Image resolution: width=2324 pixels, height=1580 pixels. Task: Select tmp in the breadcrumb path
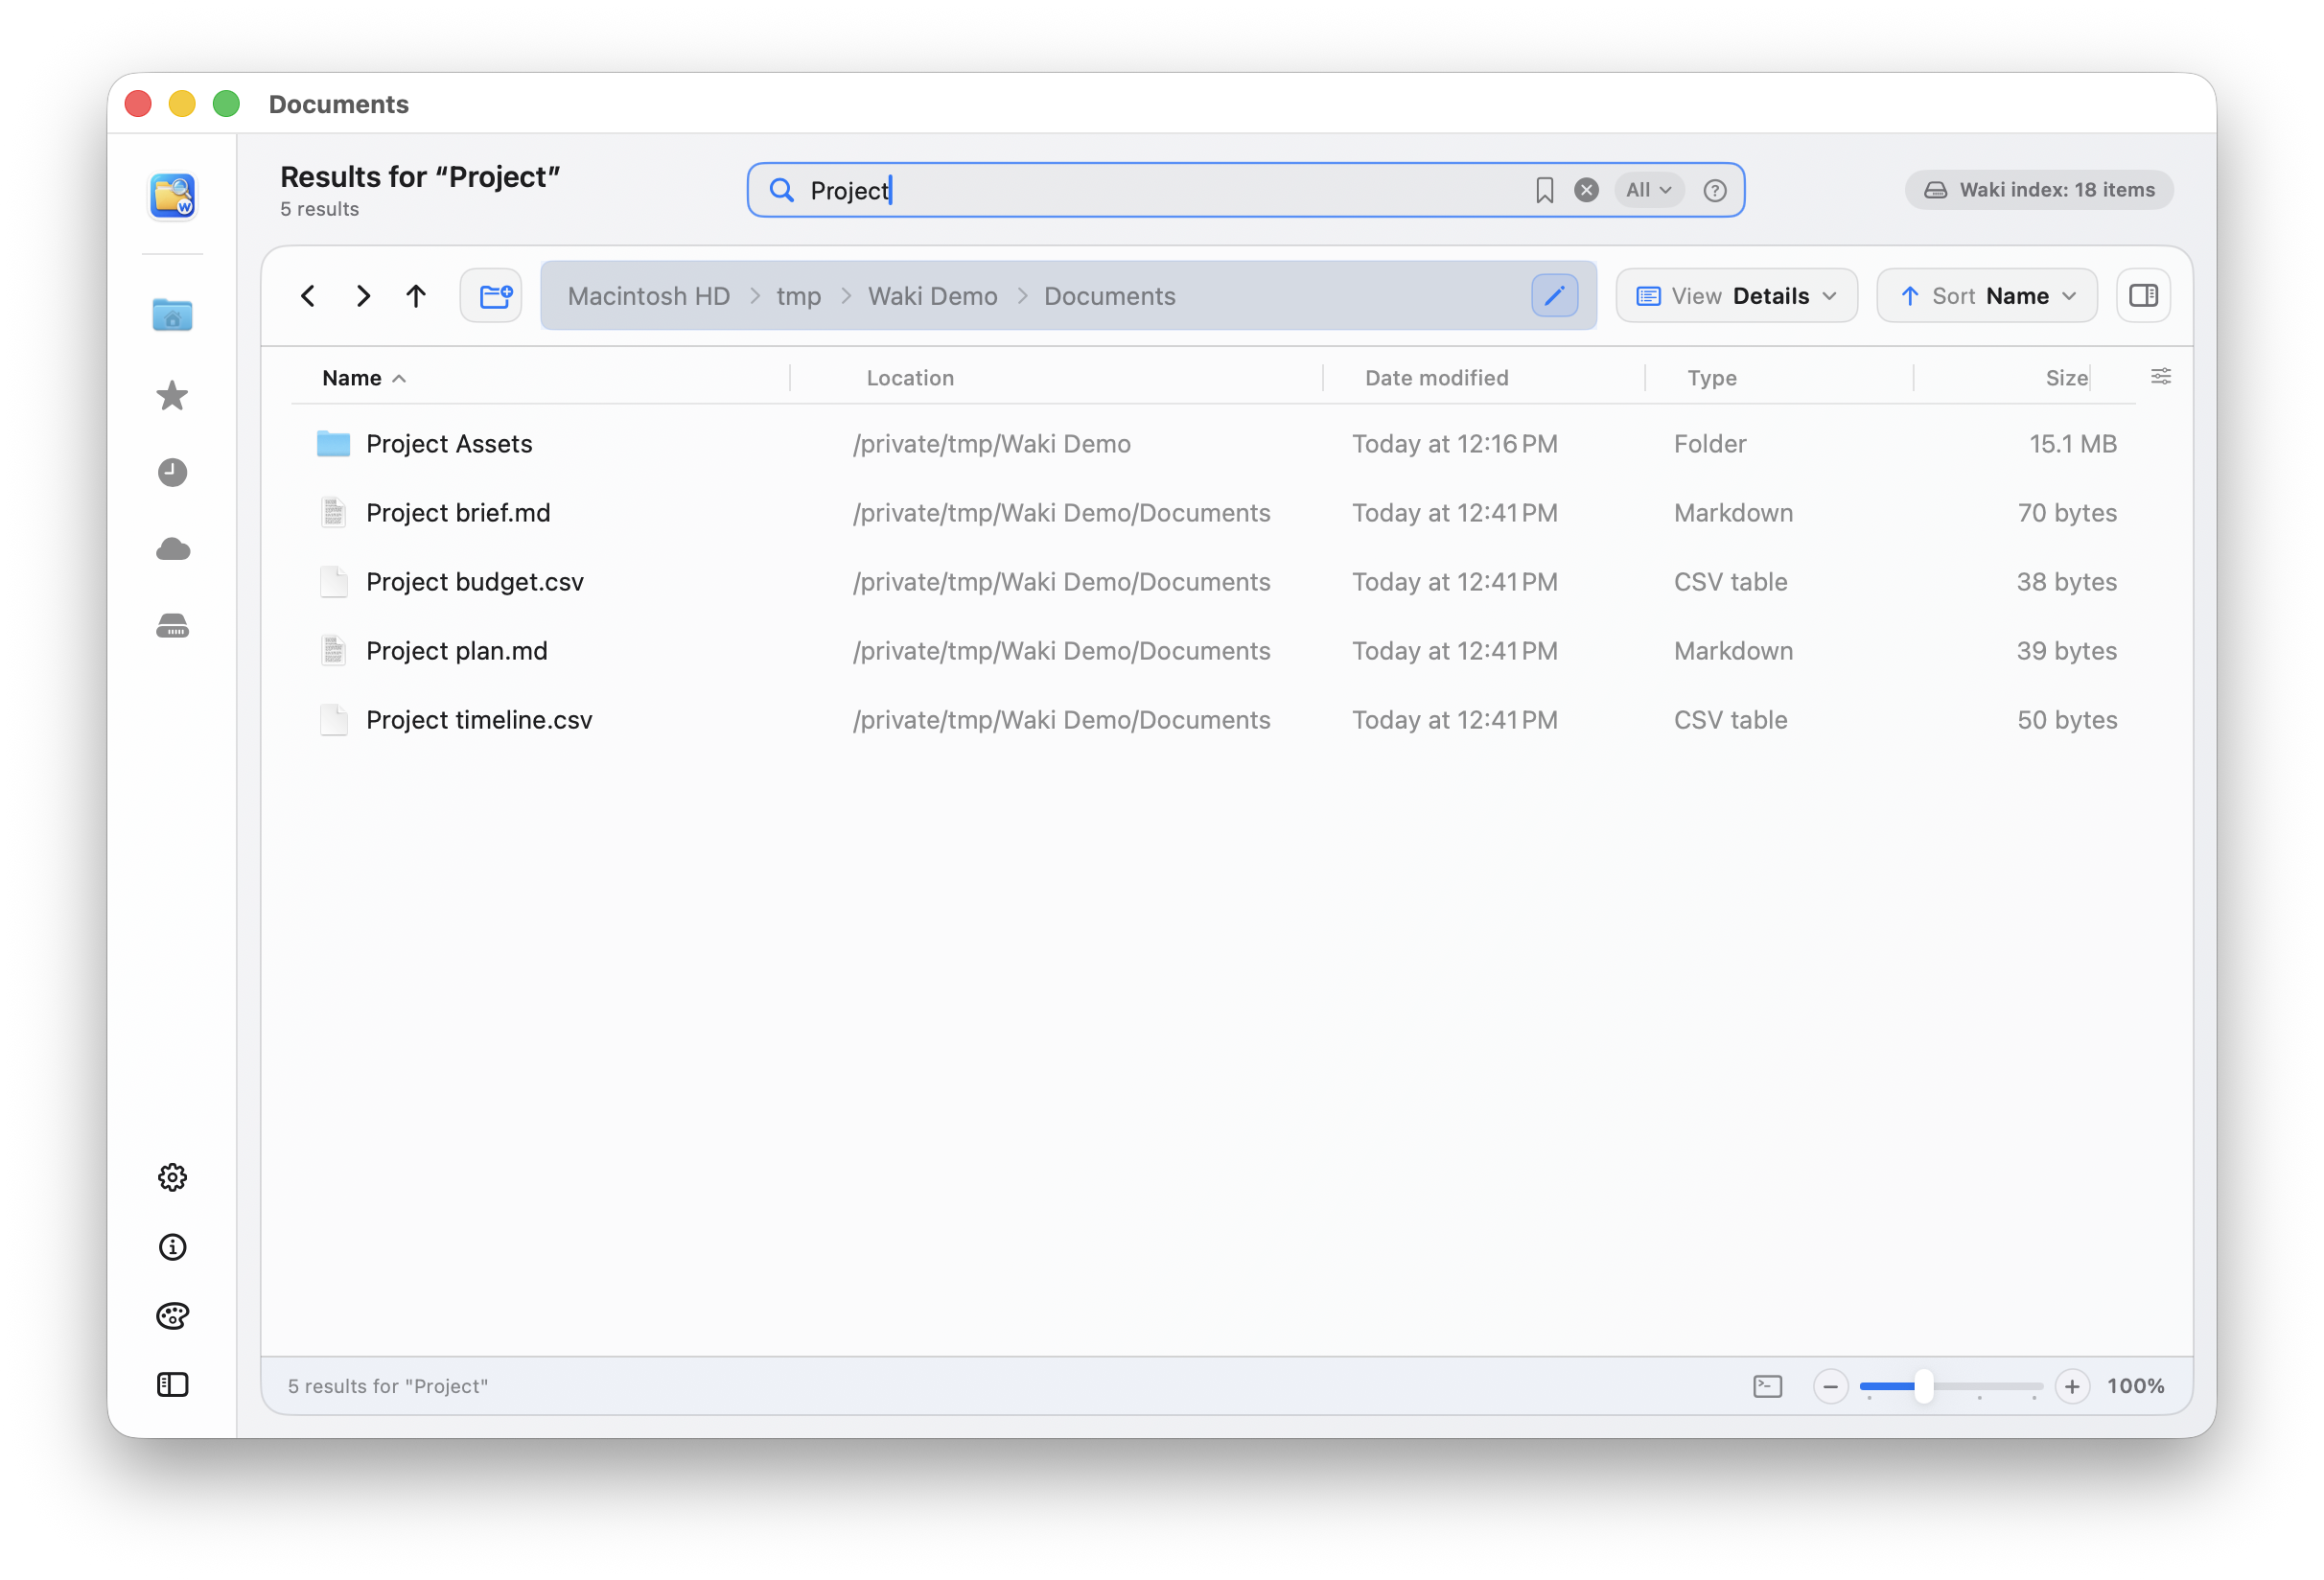[799, 296]
